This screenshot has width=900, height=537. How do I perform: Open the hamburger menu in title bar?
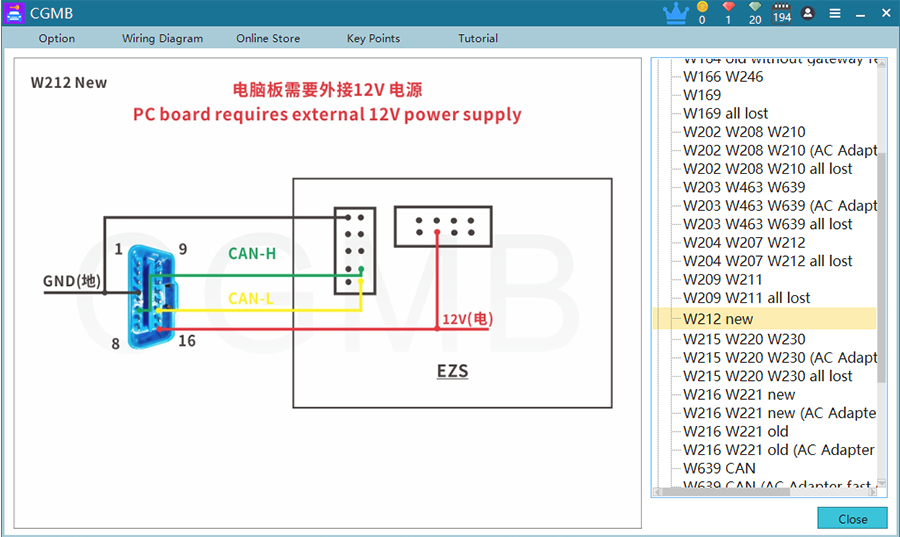point(835,13)
